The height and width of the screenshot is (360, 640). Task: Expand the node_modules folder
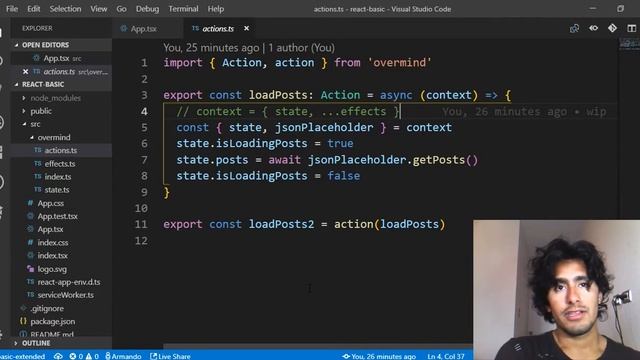tap(55, 98)
